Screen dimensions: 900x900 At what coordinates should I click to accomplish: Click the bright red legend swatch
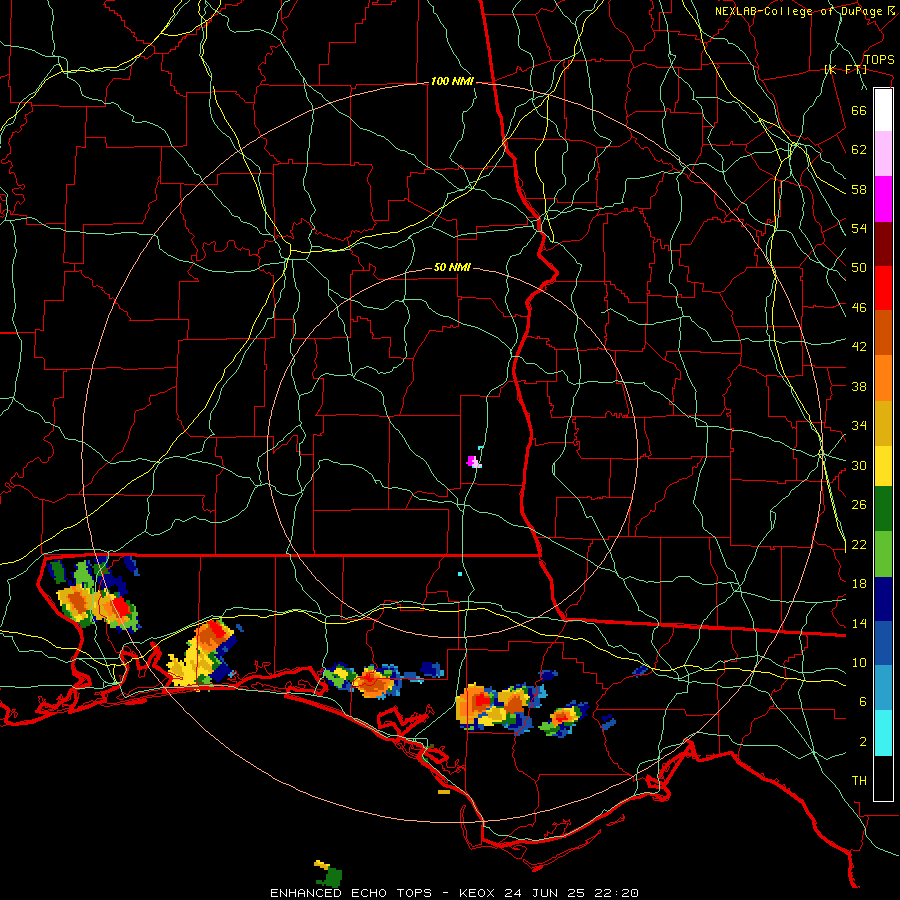(883, 288)
